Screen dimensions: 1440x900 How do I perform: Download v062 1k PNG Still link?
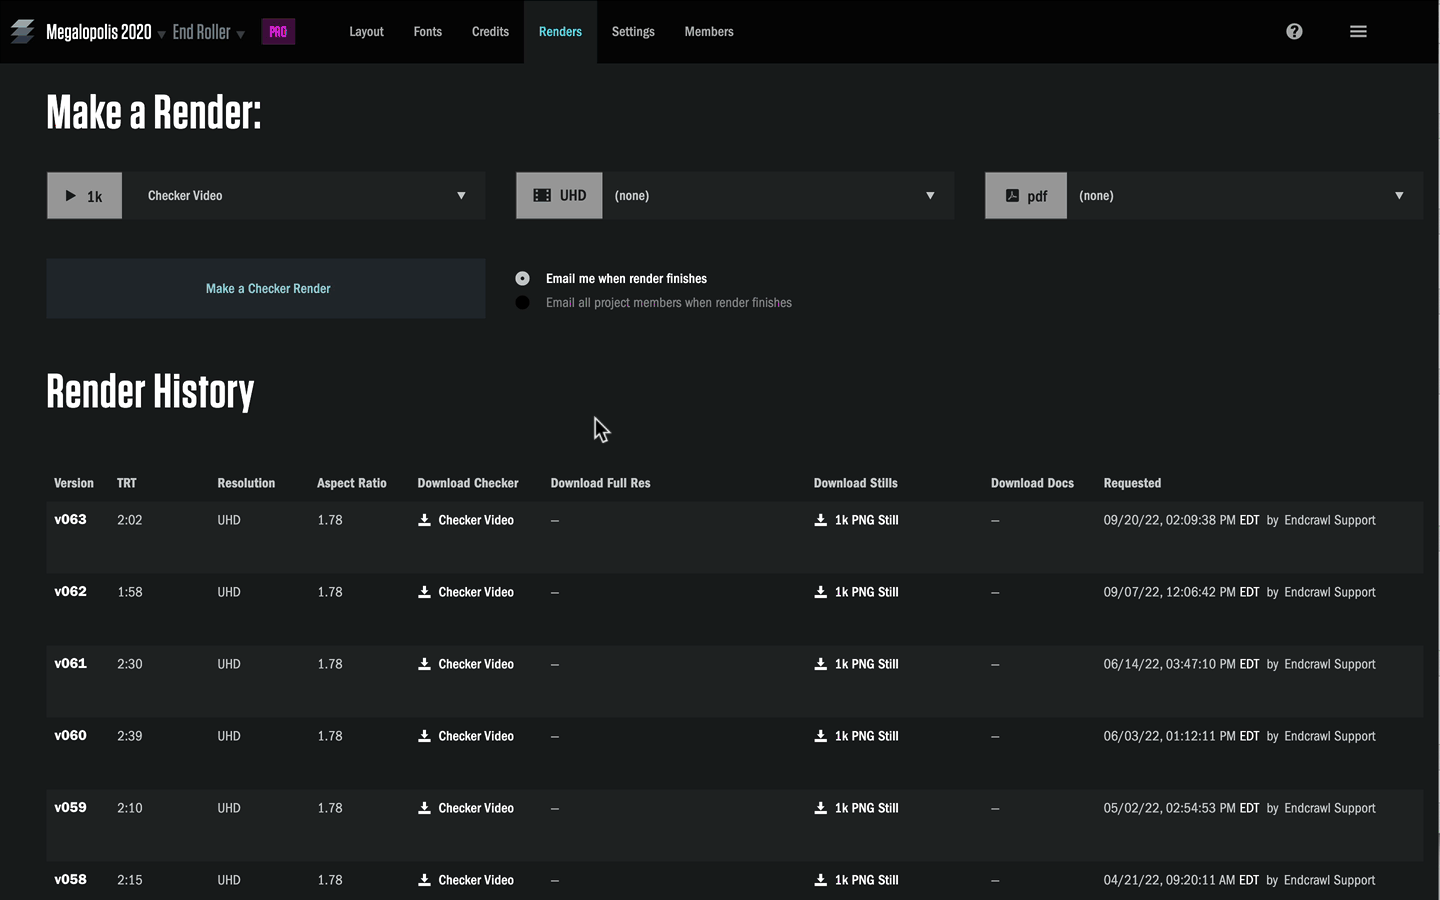pos(867,592)
